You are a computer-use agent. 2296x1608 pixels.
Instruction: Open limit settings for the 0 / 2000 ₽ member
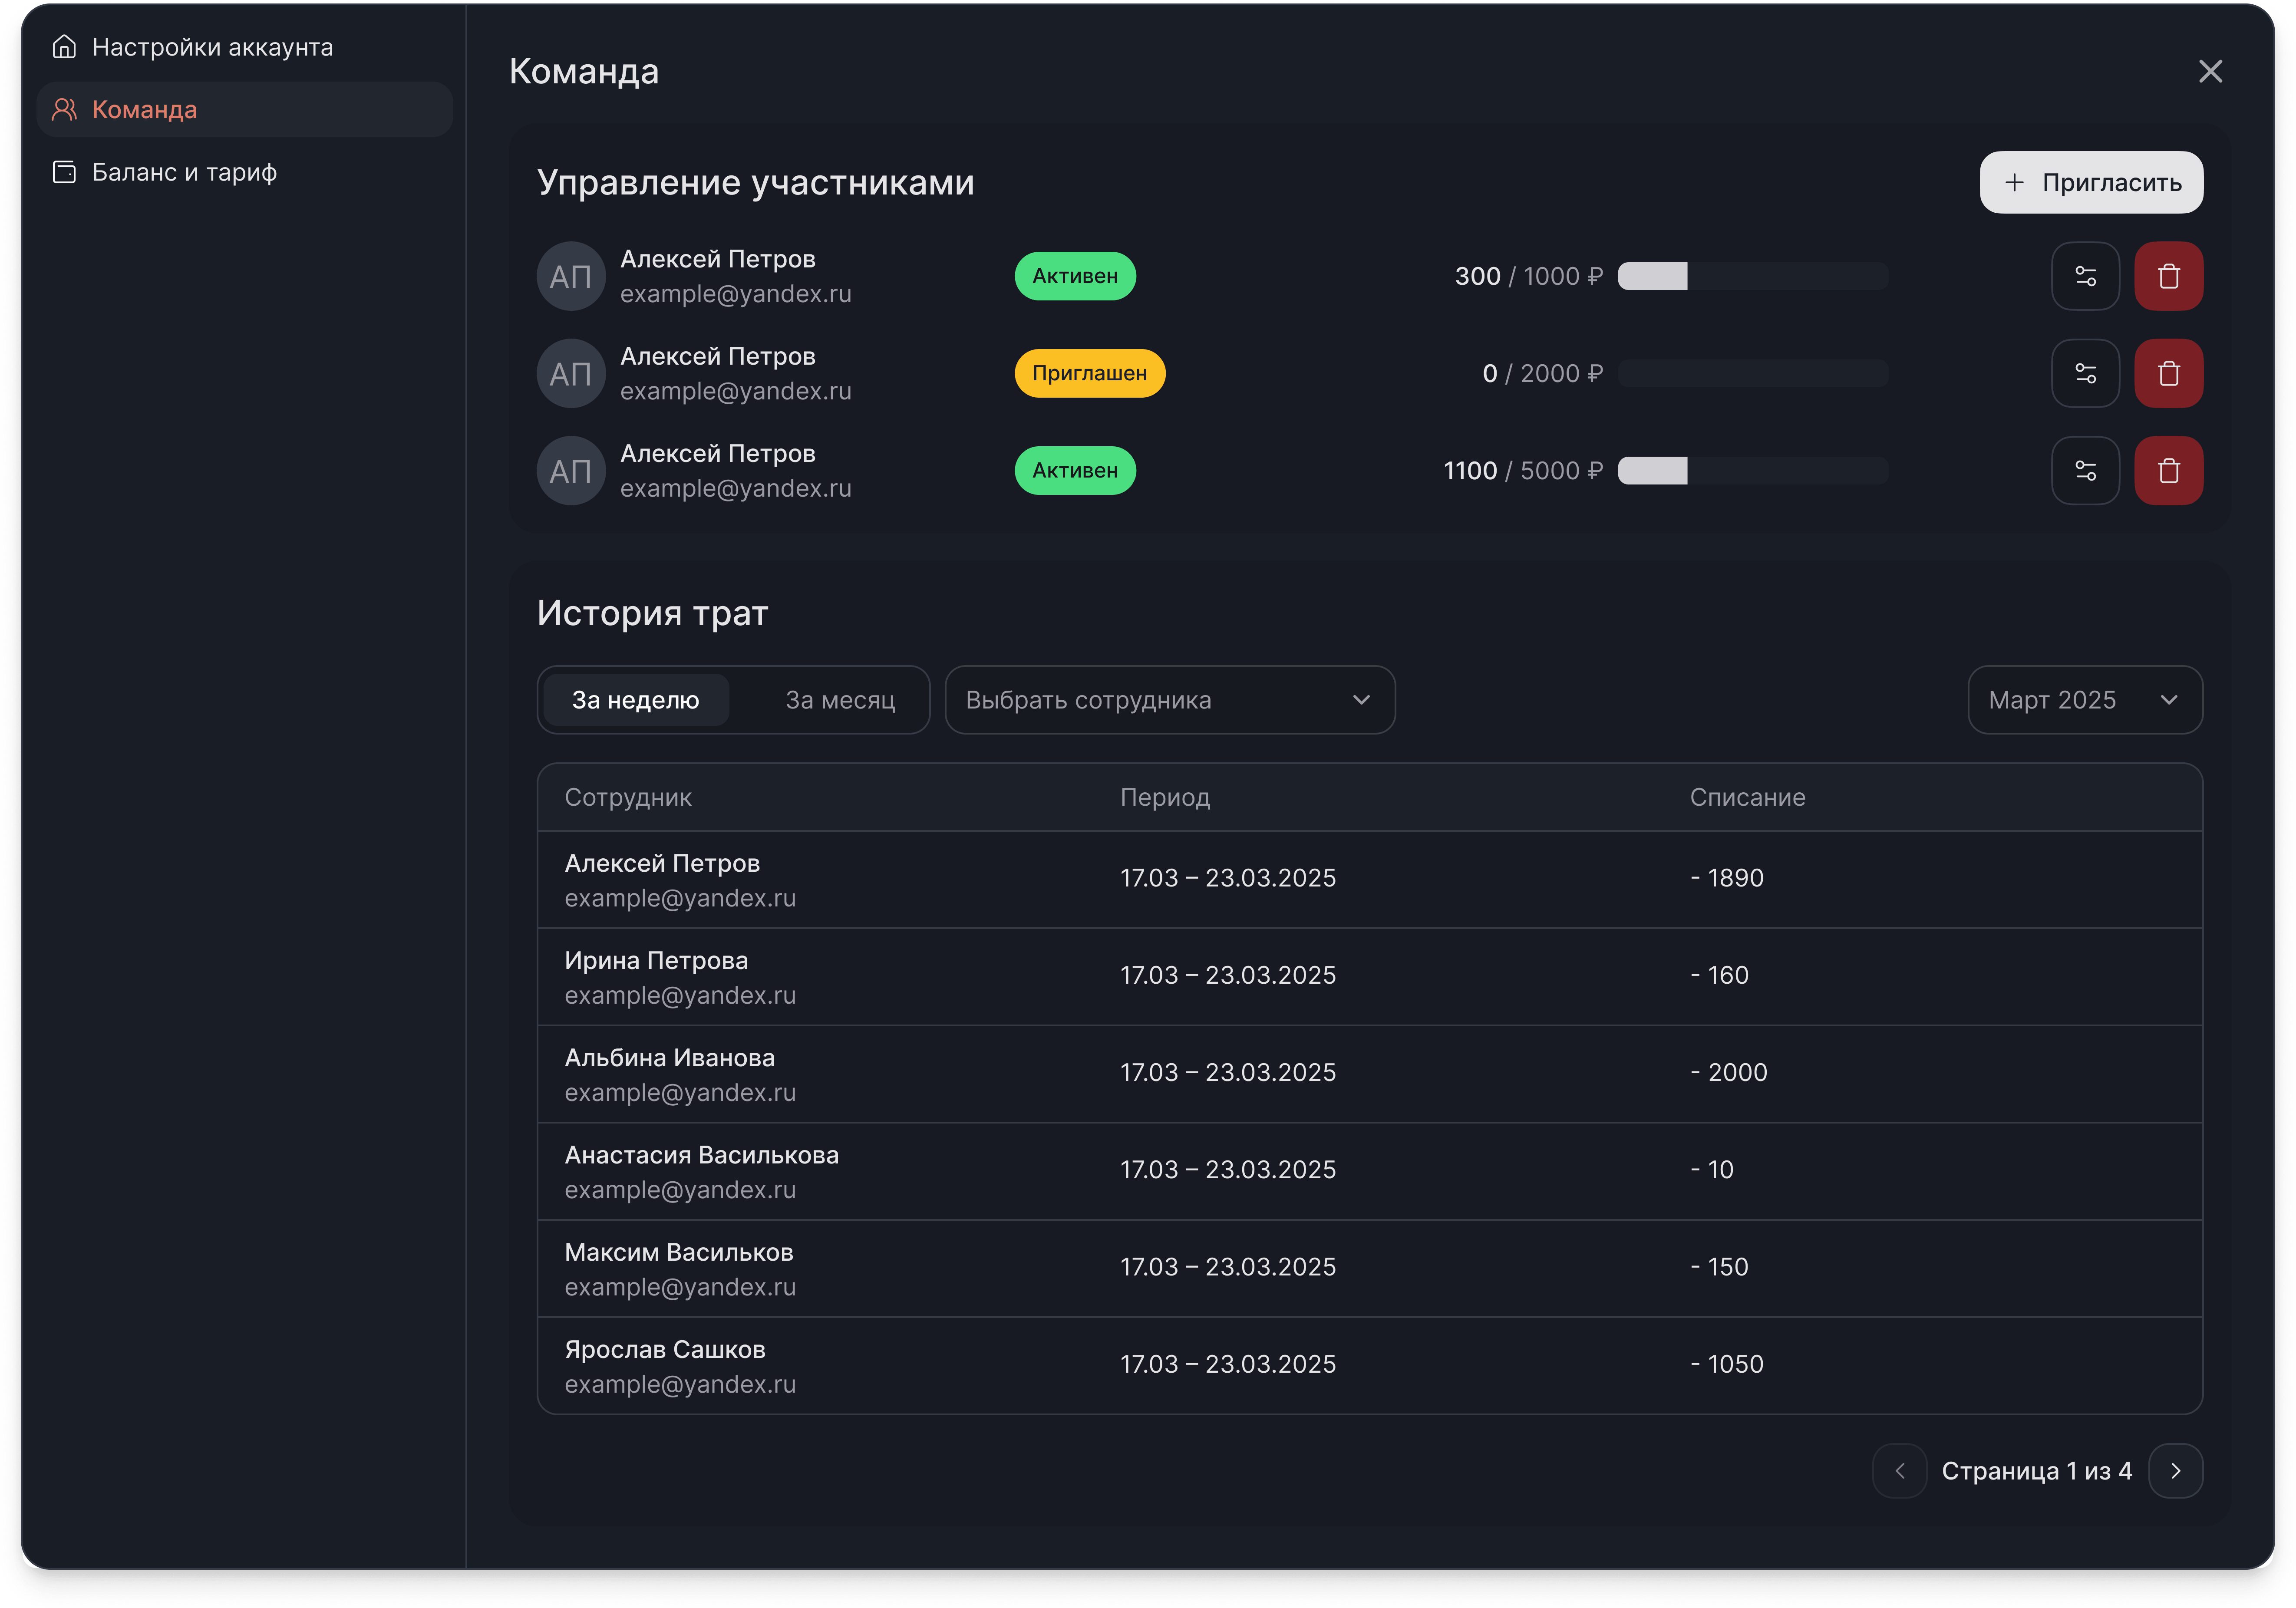(x=2085, y=373)
